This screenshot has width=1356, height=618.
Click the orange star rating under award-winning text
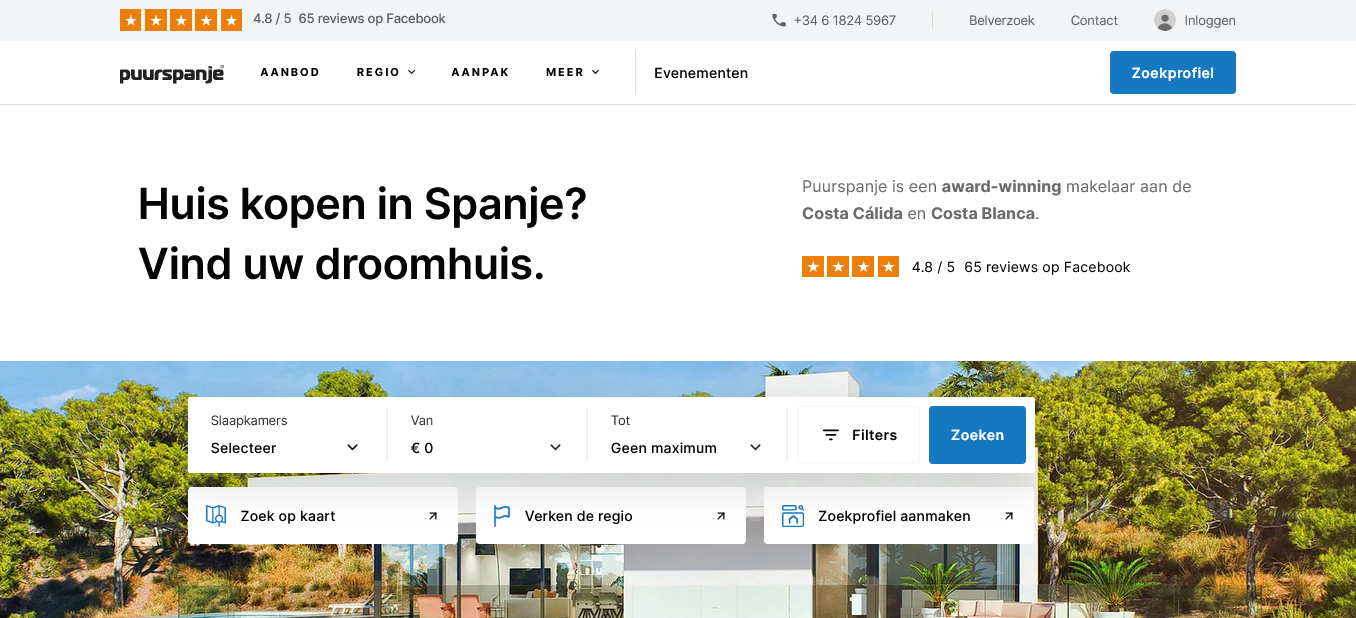850,267
